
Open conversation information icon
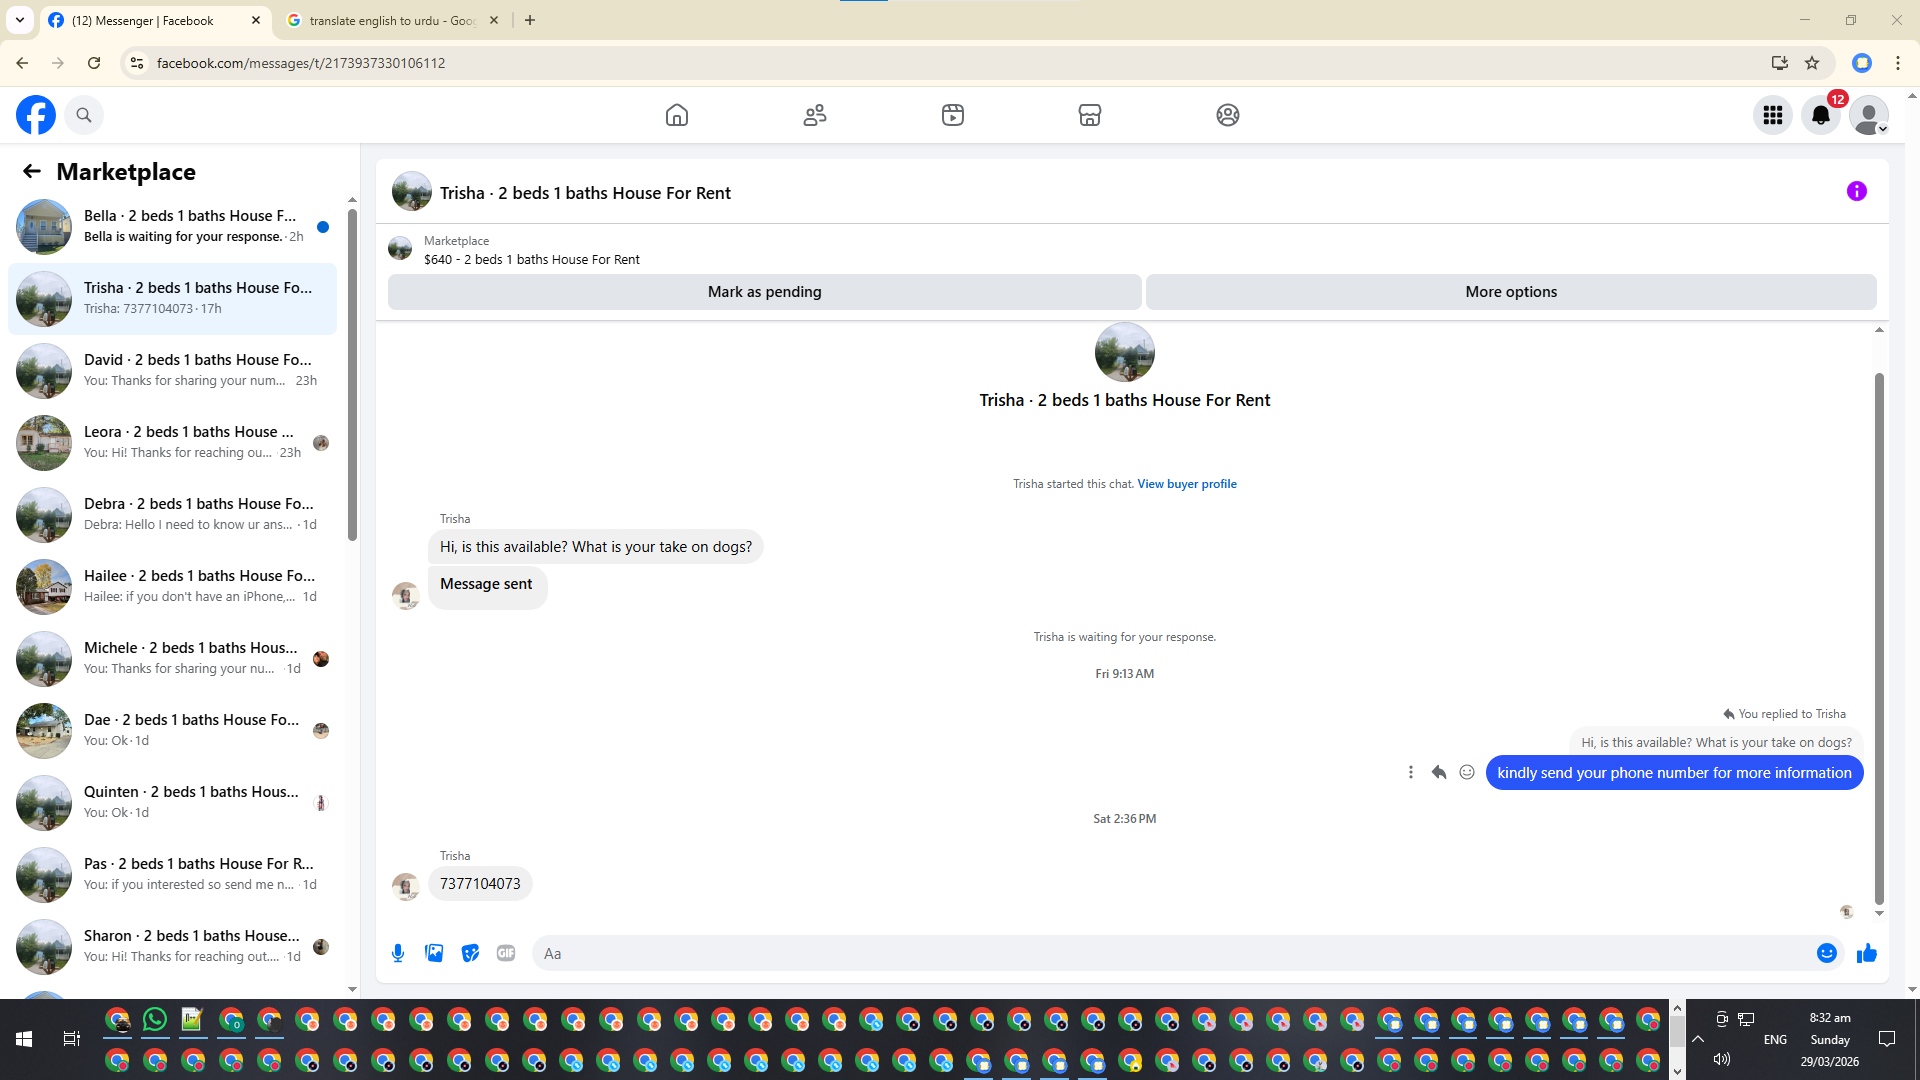[x=1857, y=191]
